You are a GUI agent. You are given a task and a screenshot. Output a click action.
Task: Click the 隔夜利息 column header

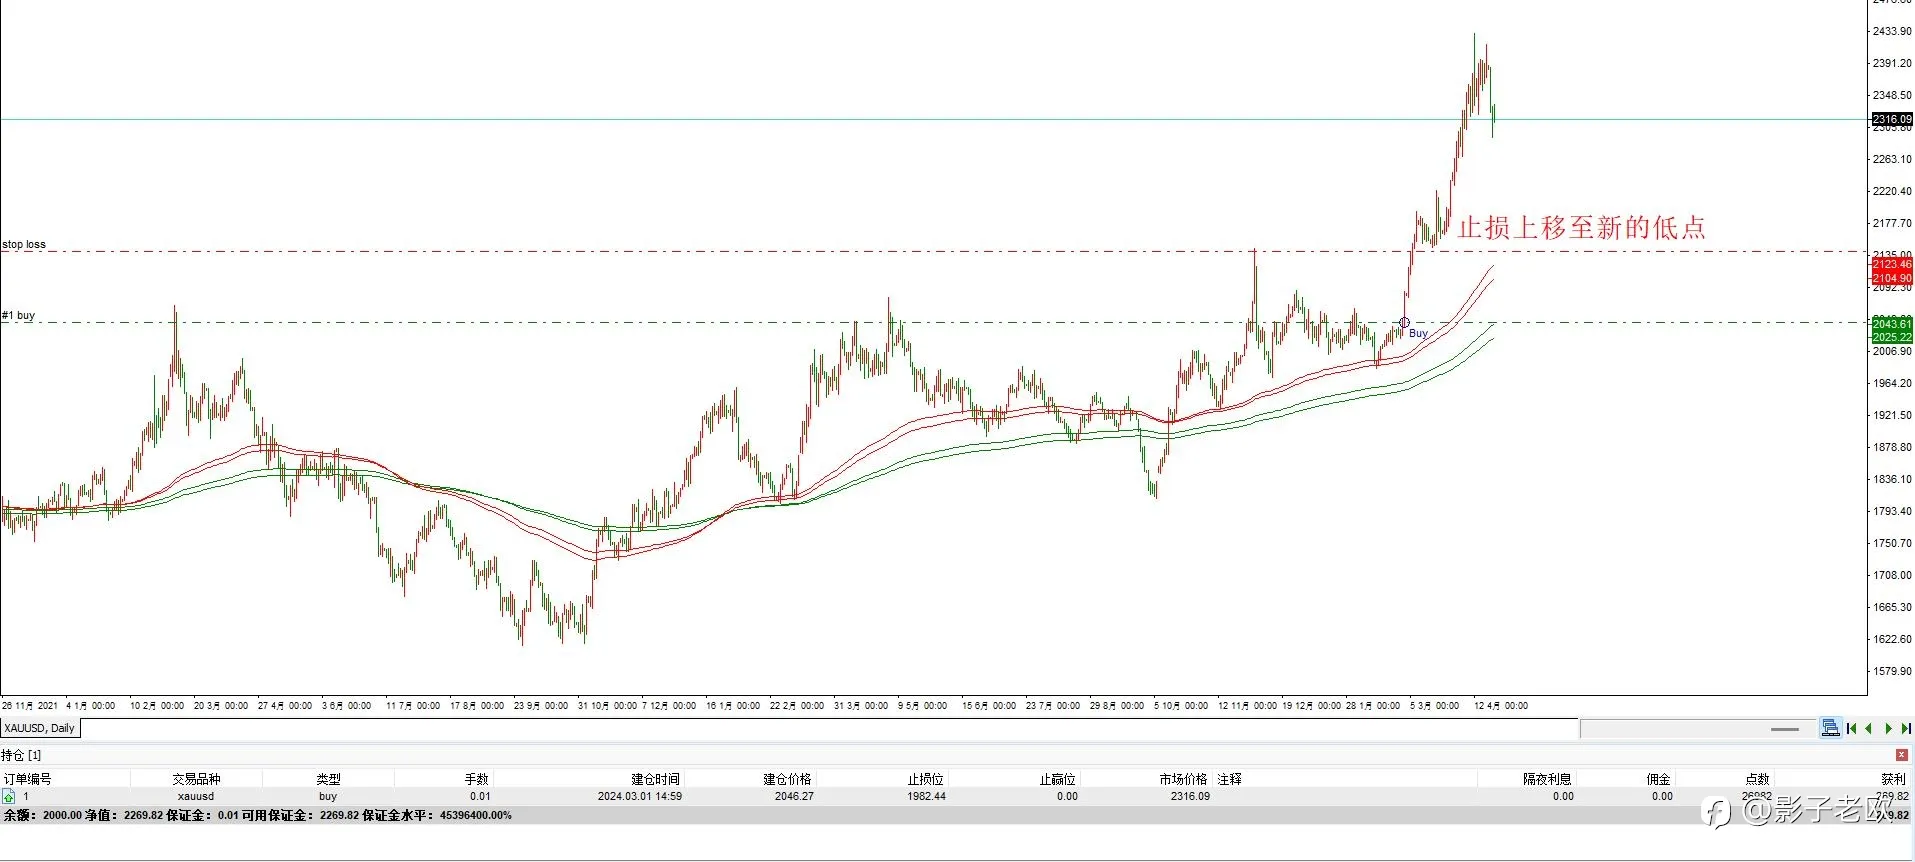[x=1547, y=779]
